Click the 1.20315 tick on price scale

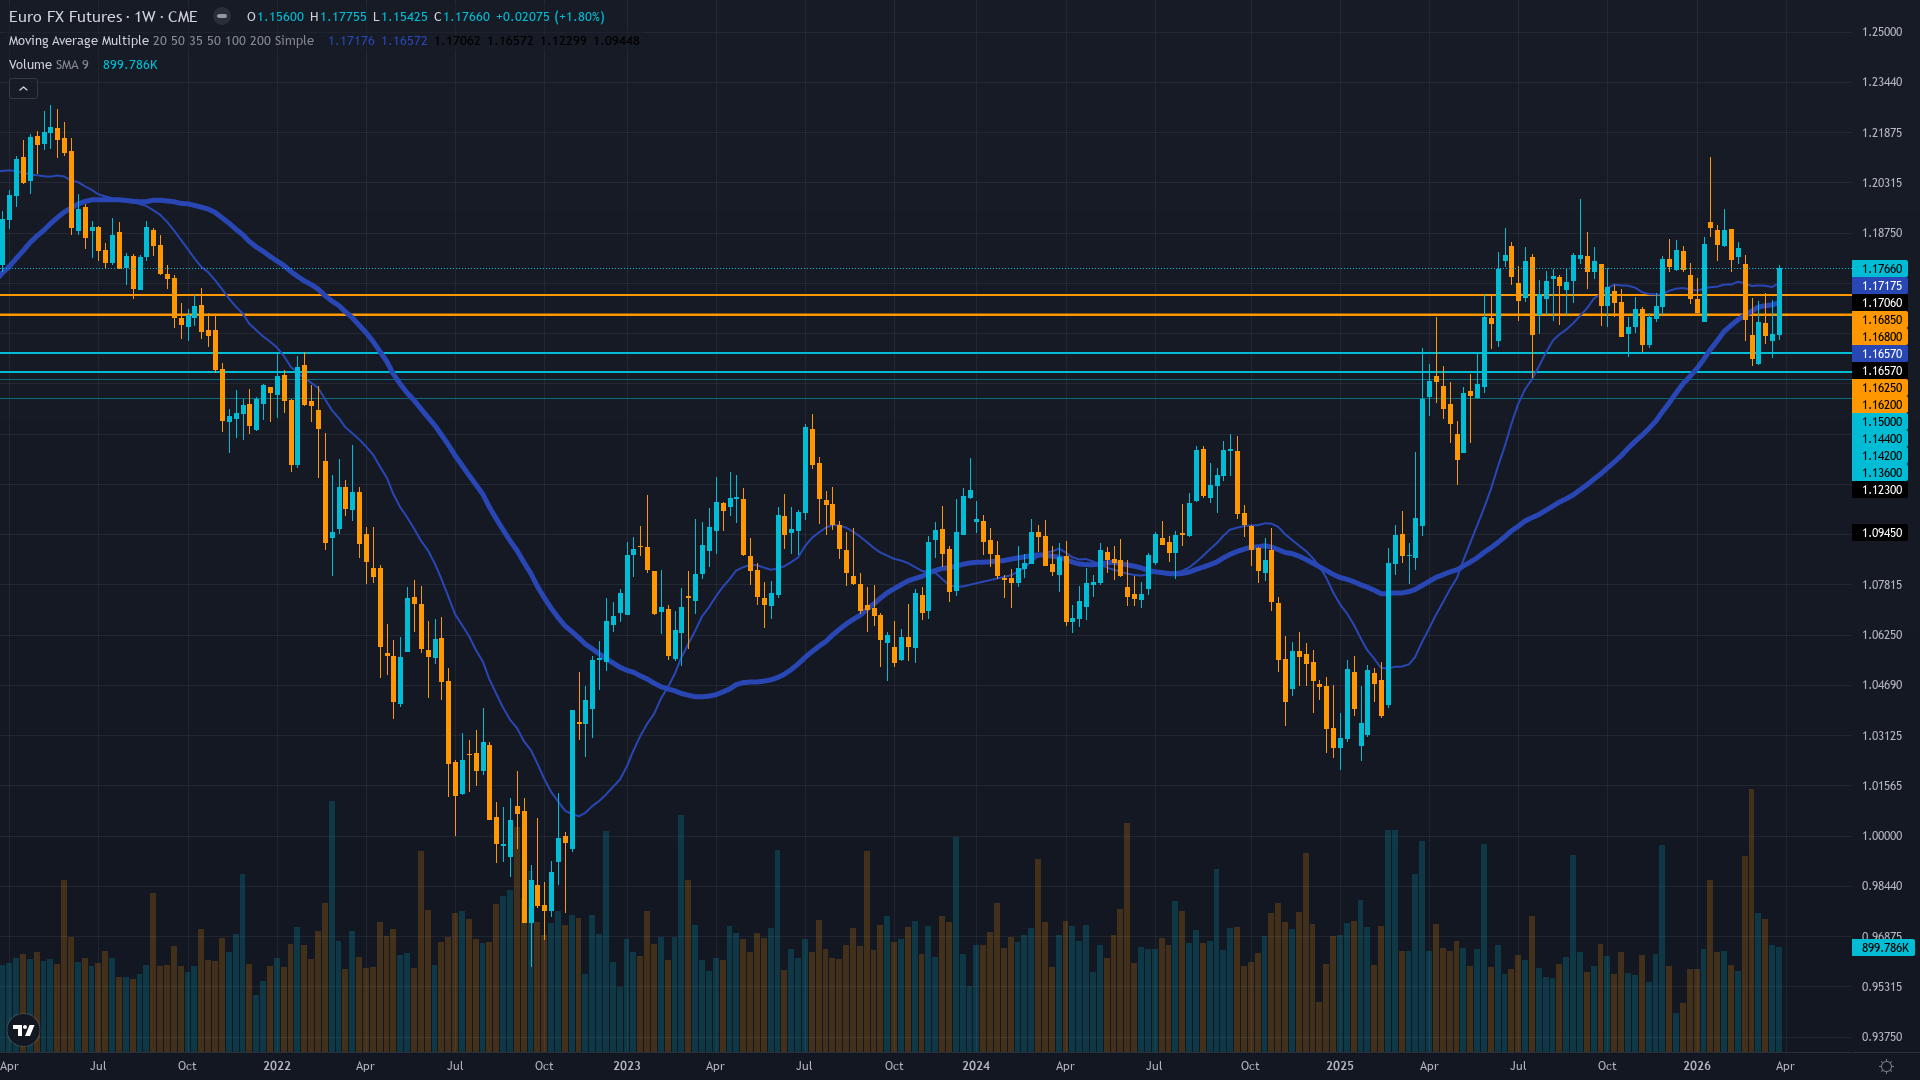pos(1882,183)
